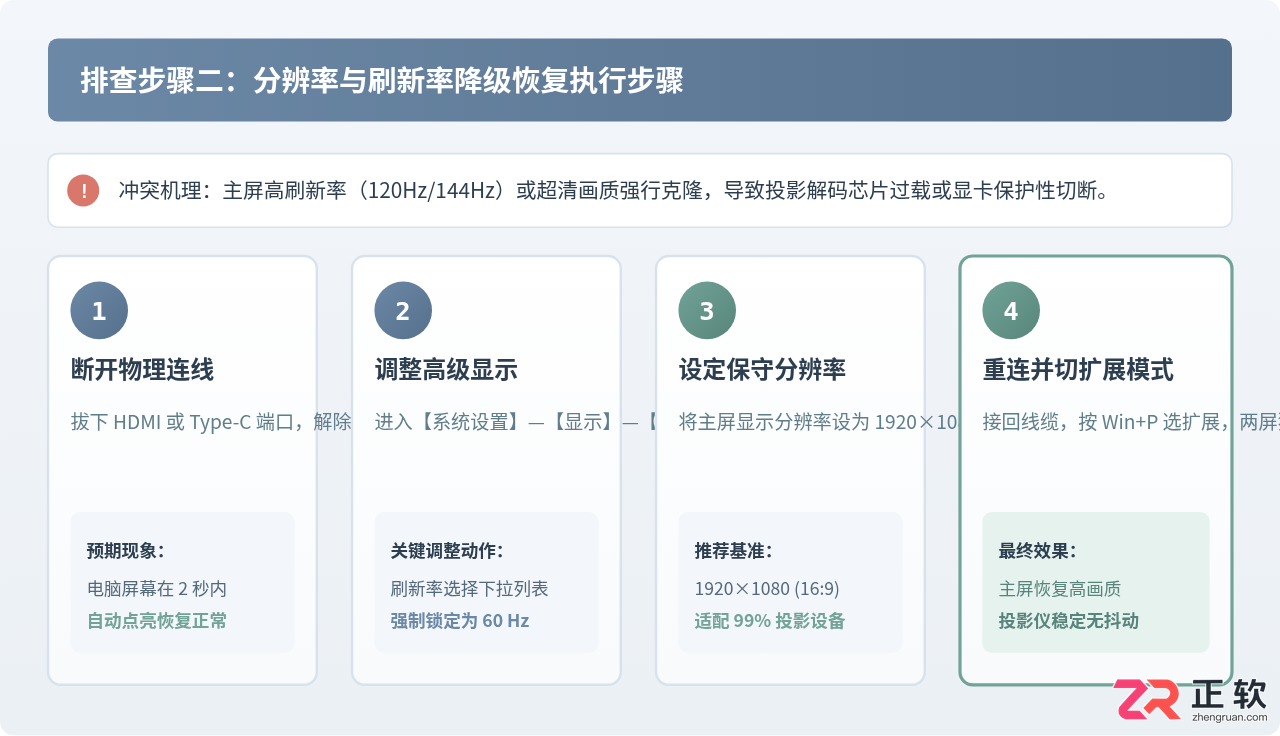Click the 拔下 HDMI 或 Type-C 端口 description

point(211,422)
